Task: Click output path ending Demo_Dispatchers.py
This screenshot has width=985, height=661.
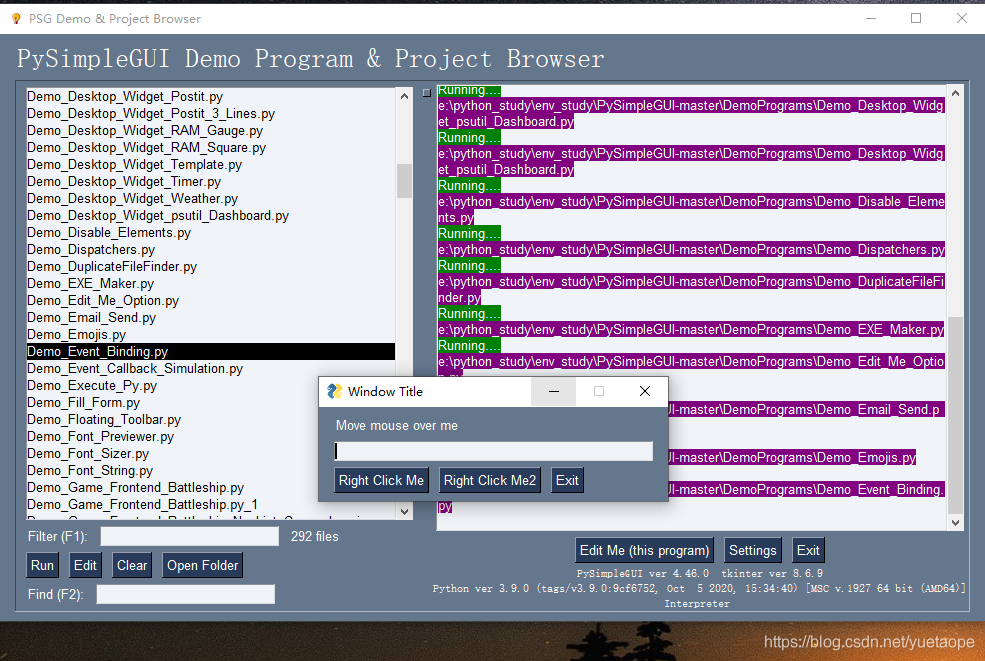Action: pos(691,249)
